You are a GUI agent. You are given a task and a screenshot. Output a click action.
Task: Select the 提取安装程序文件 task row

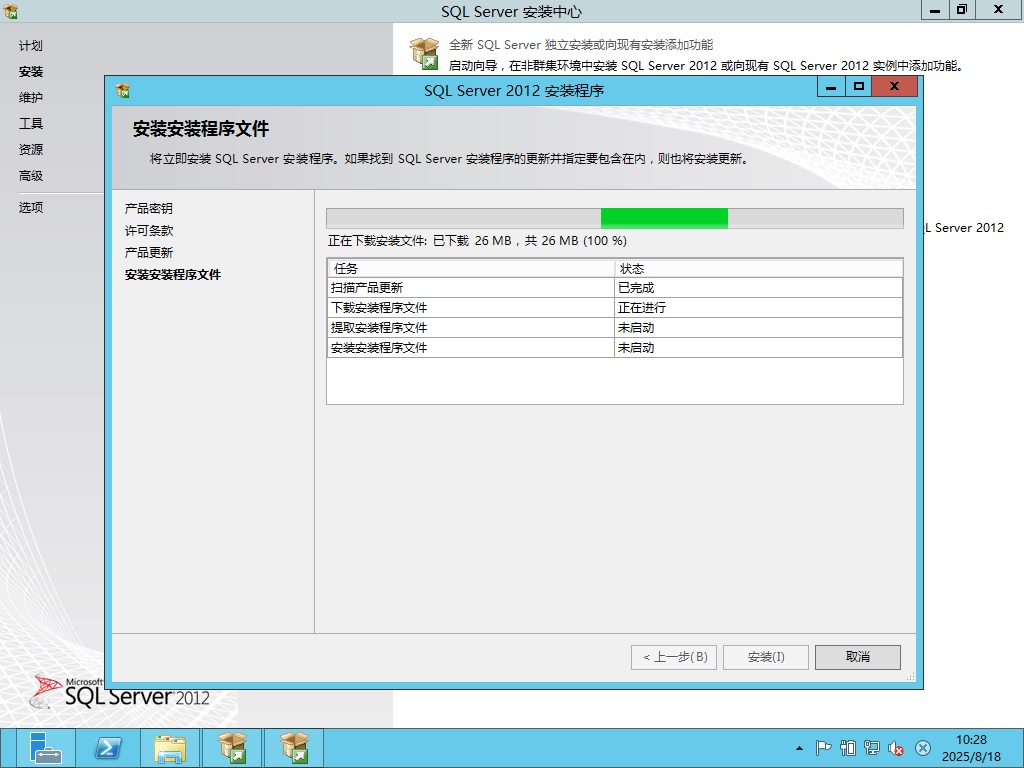click(x=615, y=328)
